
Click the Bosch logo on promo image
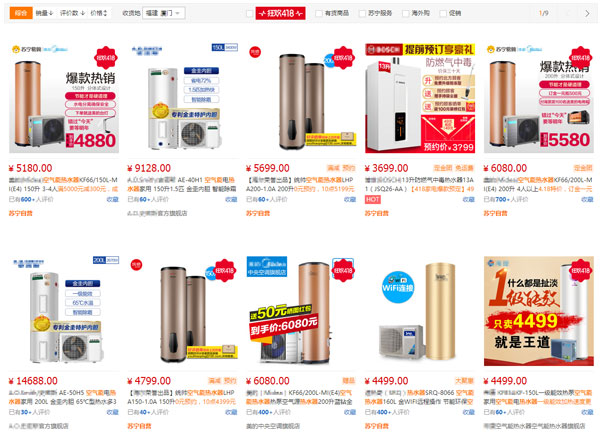384,49
